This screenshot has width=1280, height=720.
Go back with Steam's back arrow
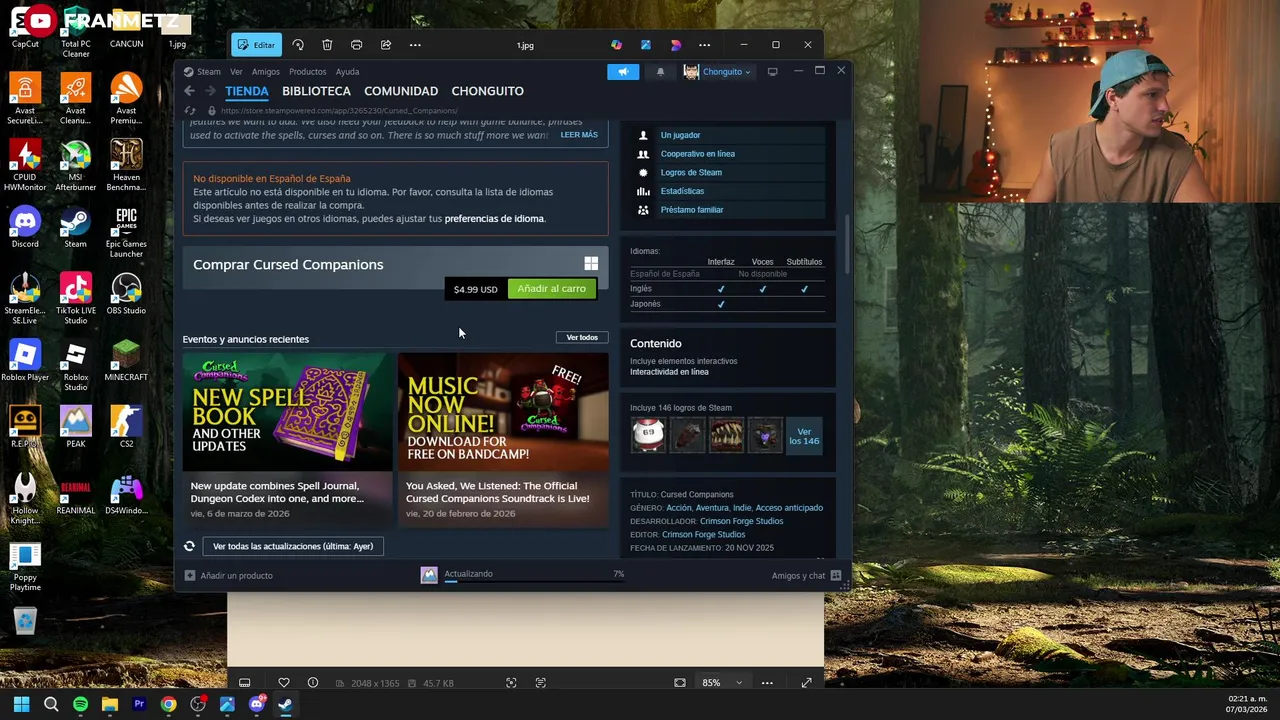click(189, 91)
